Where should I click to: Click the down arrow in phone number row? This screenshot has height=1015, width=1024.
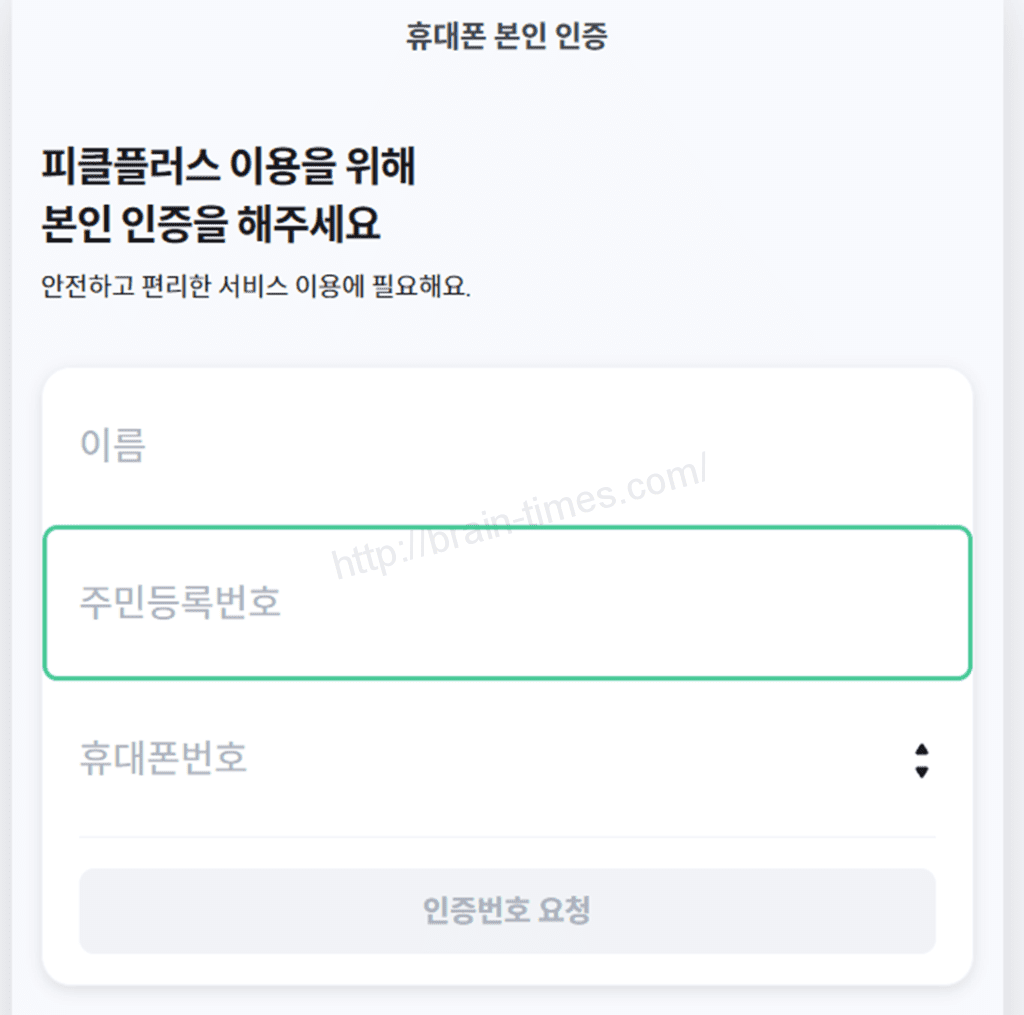tap(922, 772)
